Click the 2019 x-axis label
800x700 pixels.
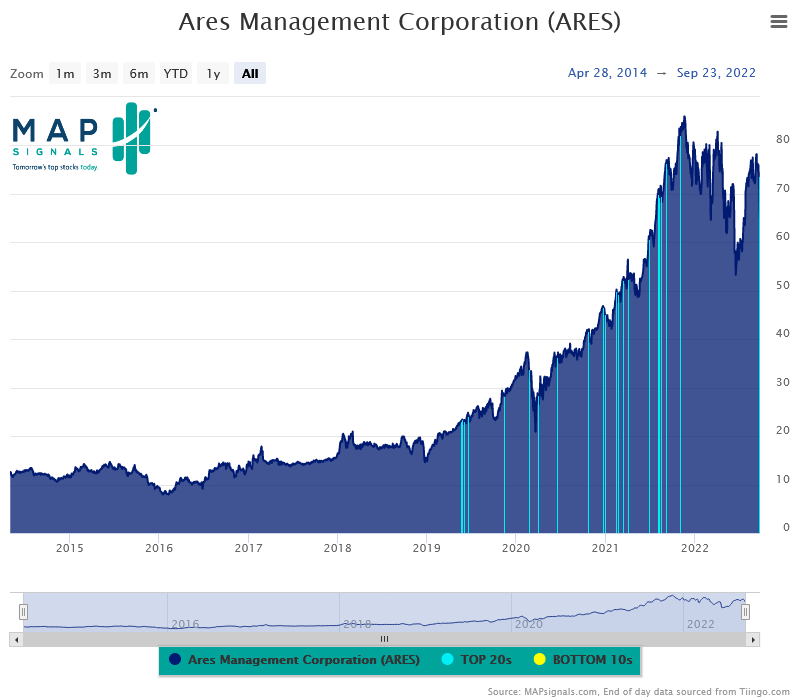tap(427, 548)
